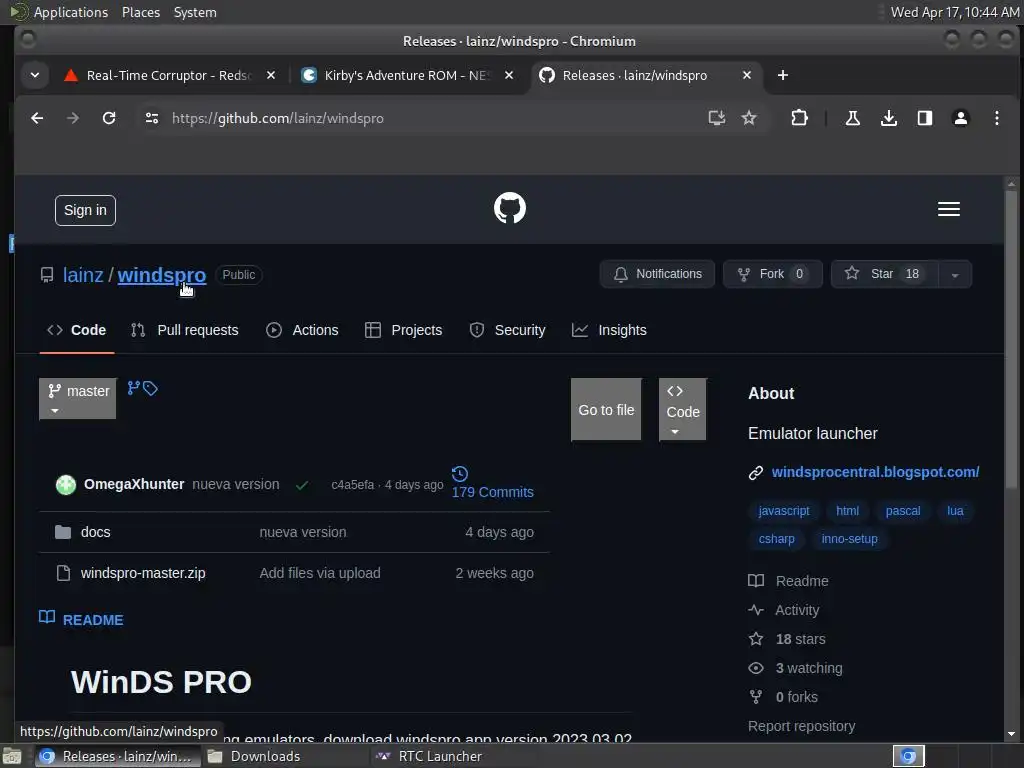The image size is (1024, 768).
Task: Select the Code repository tab
Action: (x=76, y=330)
